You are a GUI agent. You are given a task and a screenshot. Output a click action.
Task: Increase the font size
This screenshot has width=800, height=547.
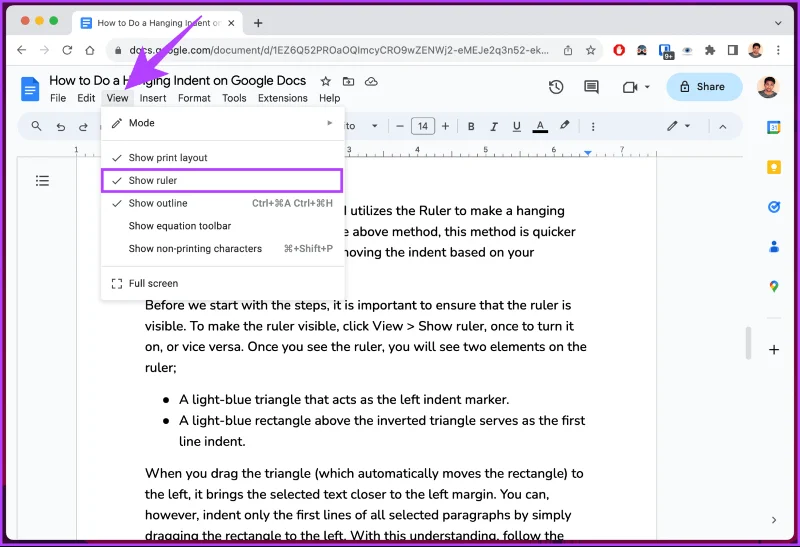[445, 126]
